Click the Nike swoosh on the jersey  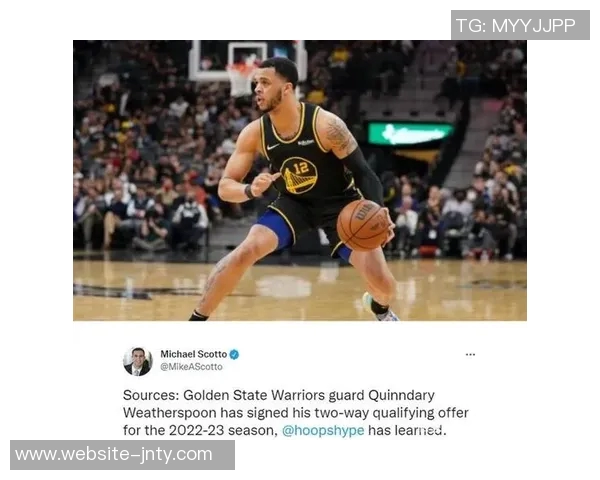(x=272, y=147)
